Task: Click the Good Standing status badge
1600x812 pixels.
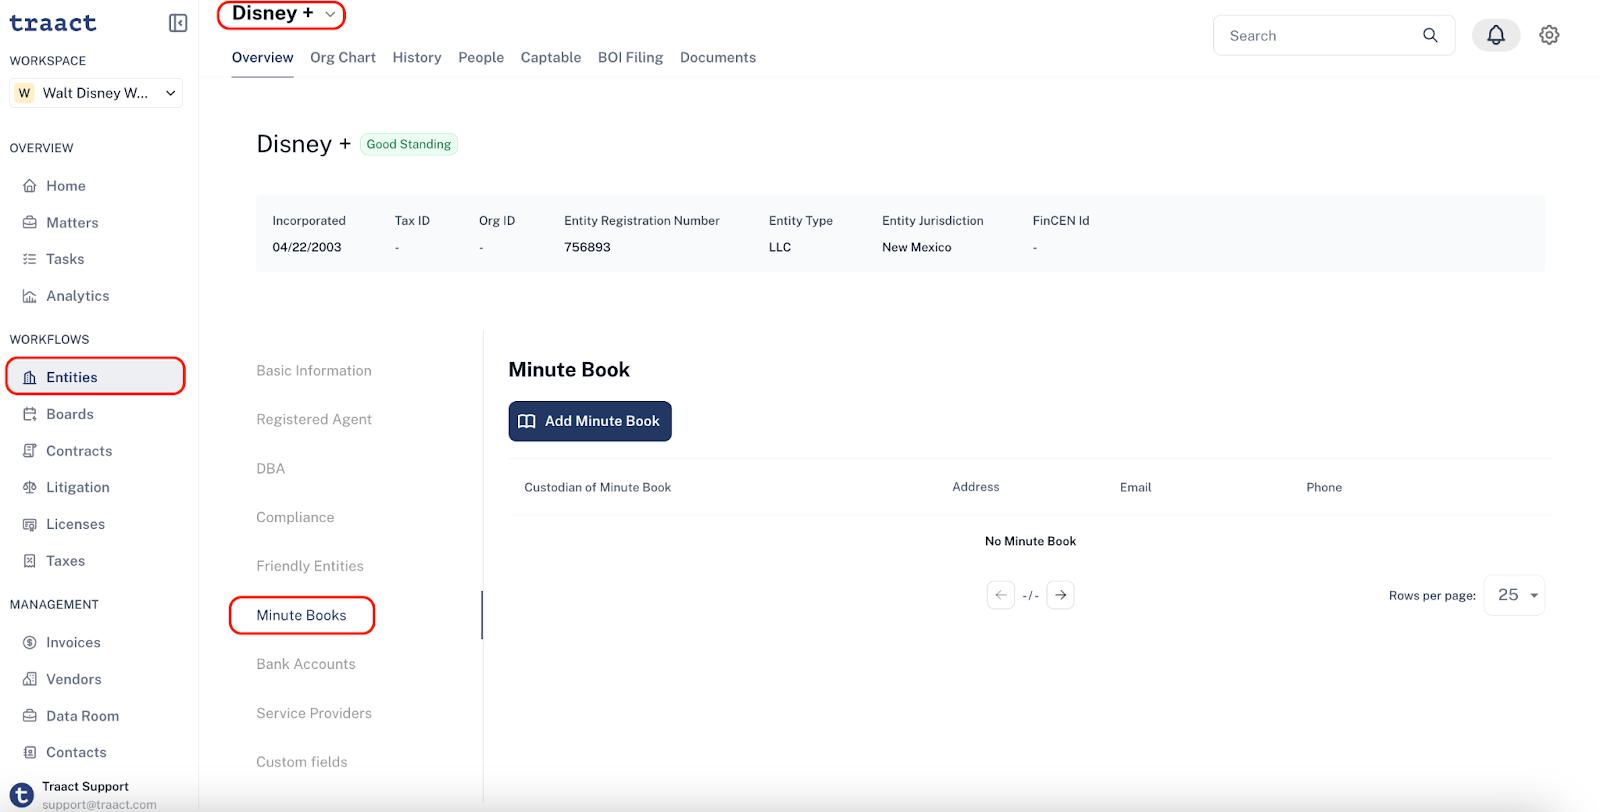Action: point(409,144)
